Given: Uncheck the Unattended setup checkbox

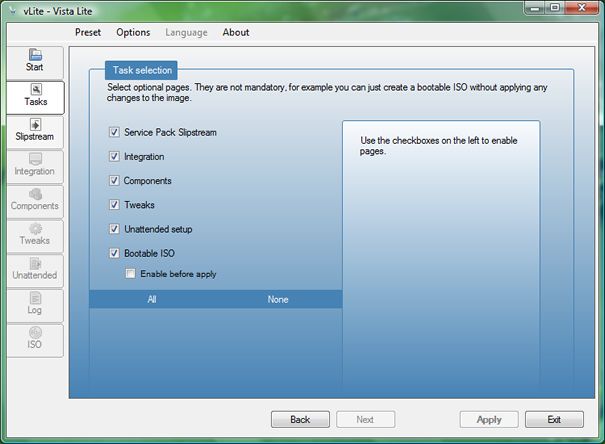Looking at the screenshot, I should tap(114, 229).
